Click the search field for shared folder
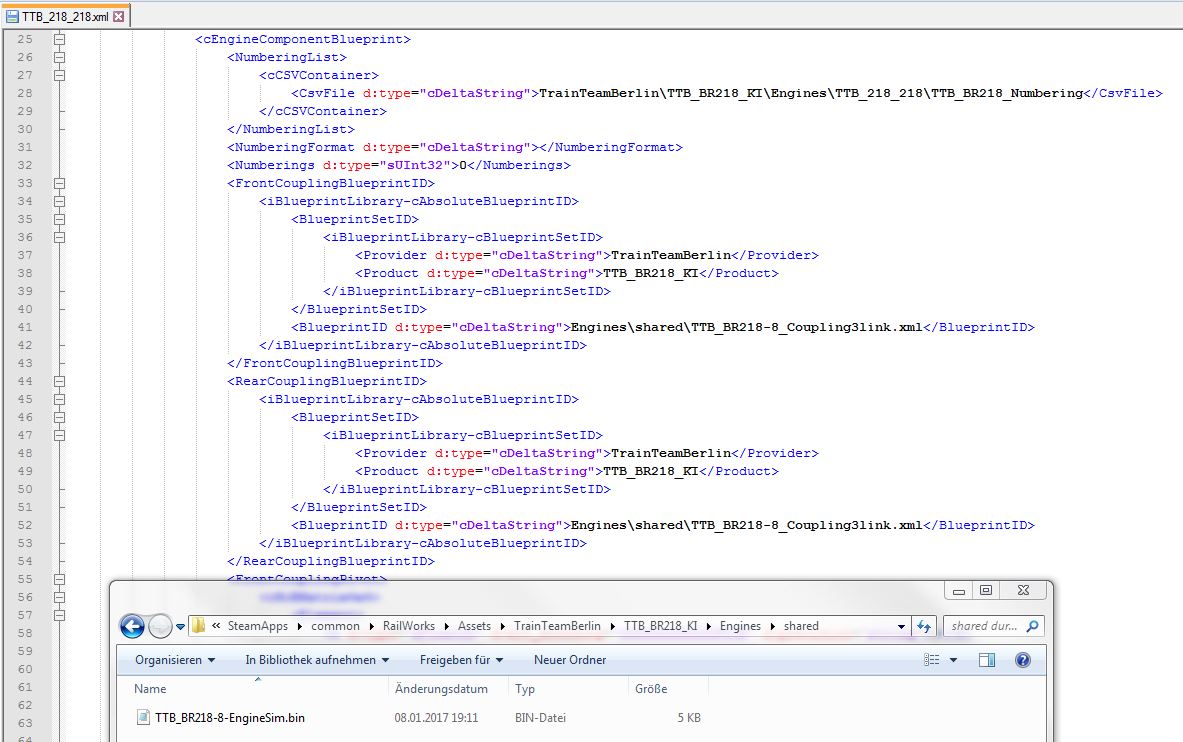The width and height of the screenshot is (1183, 742). tap(984, 626)
